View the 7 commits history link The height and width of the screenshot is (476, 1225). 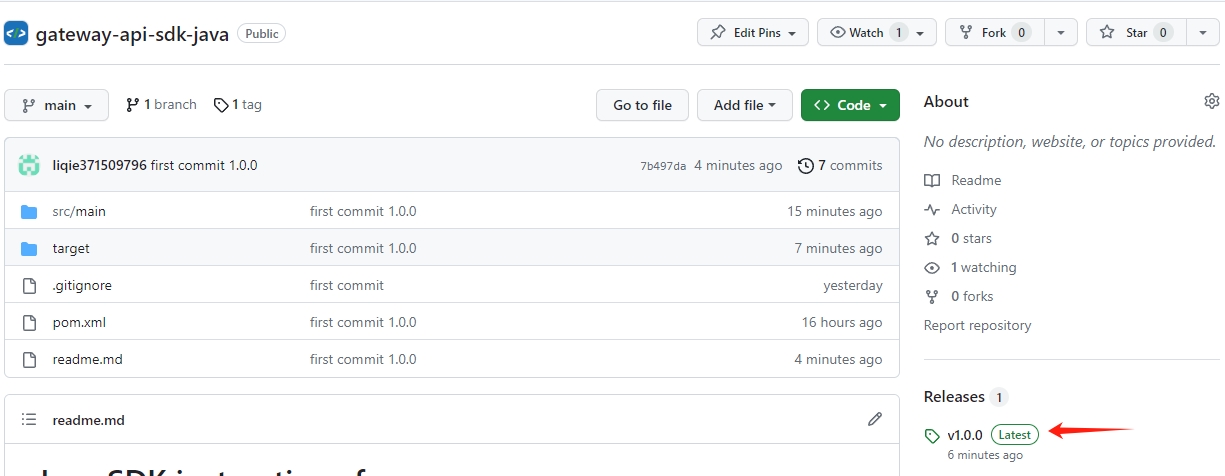(840, 165)
